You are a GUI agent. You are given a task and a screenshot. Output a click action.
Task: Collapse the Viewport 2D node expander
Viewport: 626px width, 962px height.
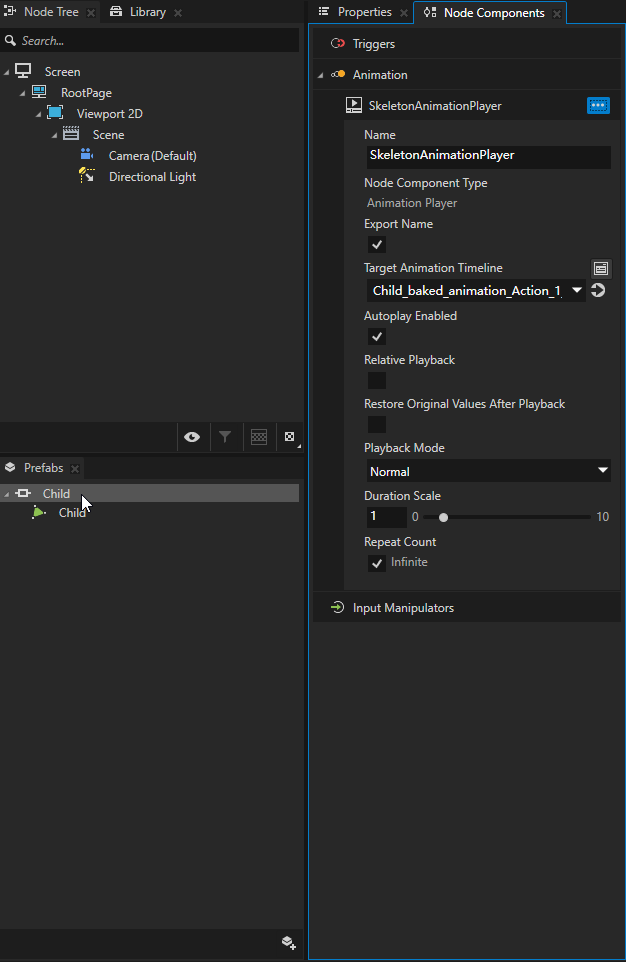[x=38, y=114]
